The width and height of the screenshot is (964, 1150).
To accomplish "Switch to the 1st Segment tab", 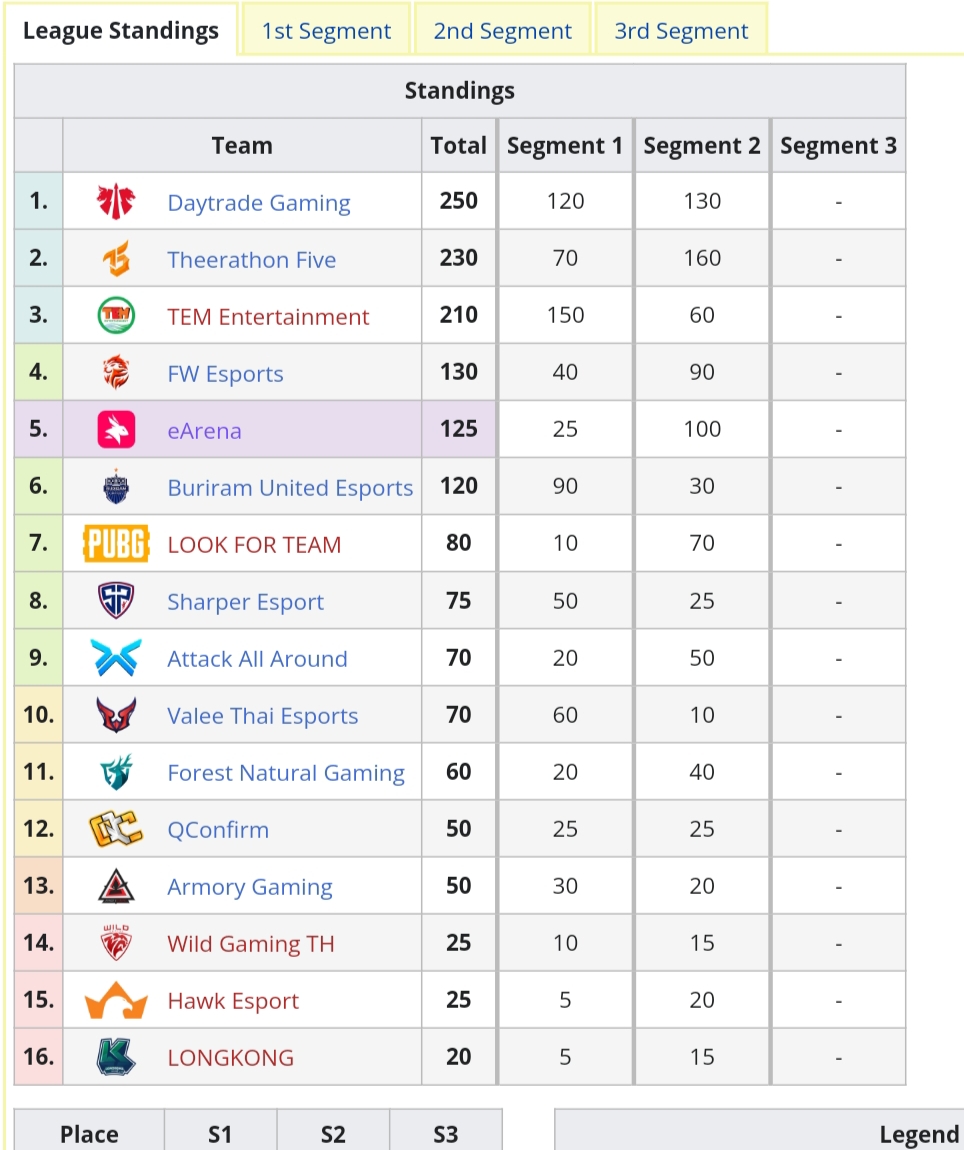I will click(326, 31).
